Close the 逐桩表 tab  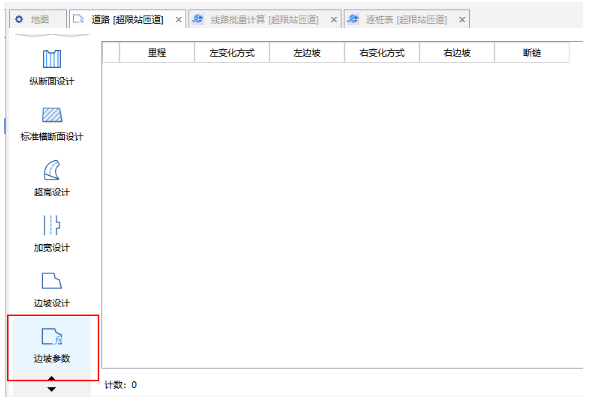pyautogui.click(x=462, y=20)
